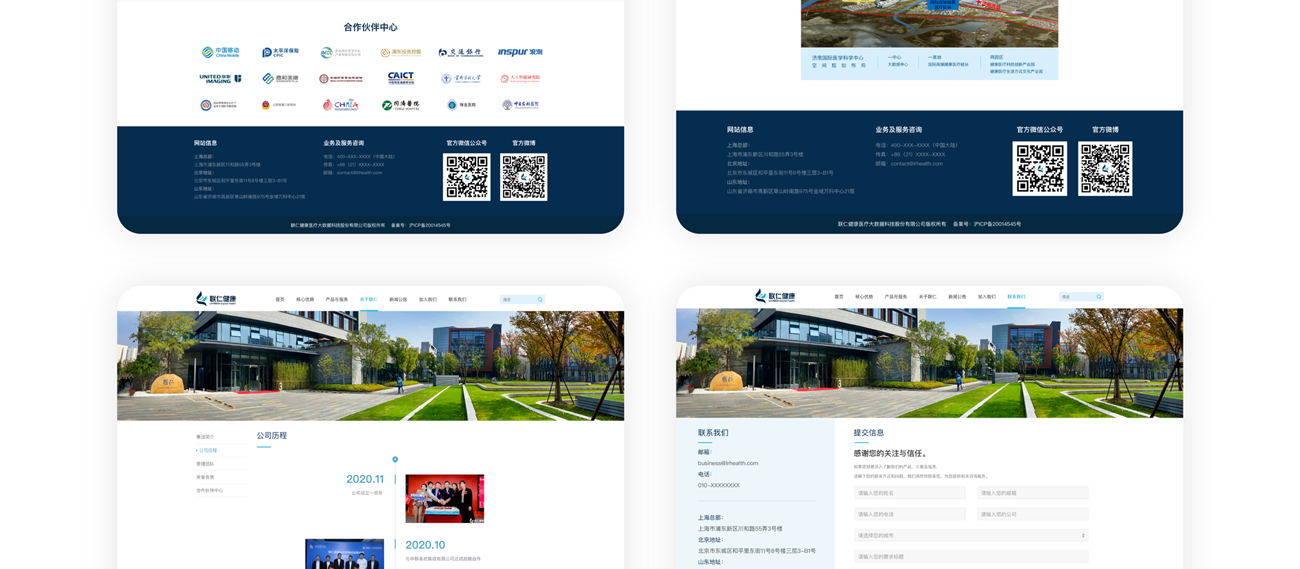Image resolution: width=1300 pixels, height=569 pixels.
Task: Click the 联仁健康 logo on the contact page
Action: pos(775,296)
